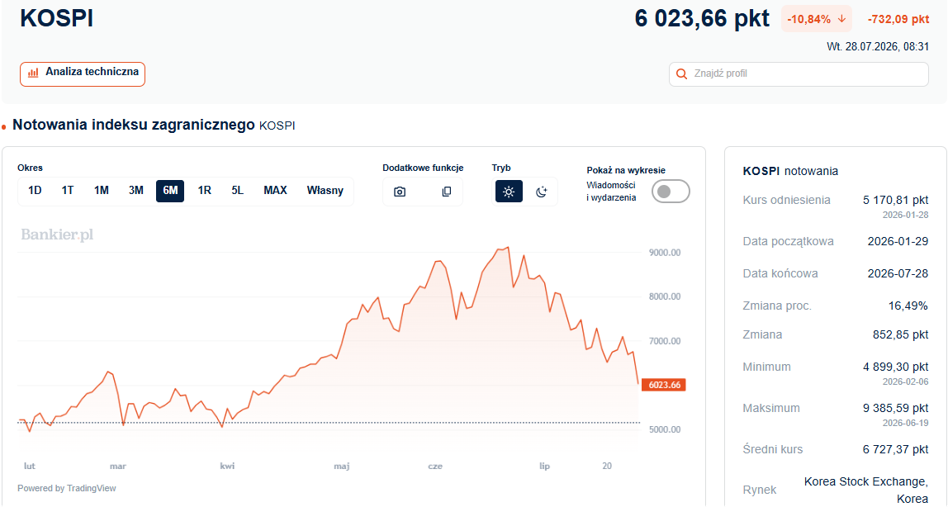This screenshot has width=948, height=507.
Task: Click the Zmiana value 852,85 pkt
Action: point(901,335)
